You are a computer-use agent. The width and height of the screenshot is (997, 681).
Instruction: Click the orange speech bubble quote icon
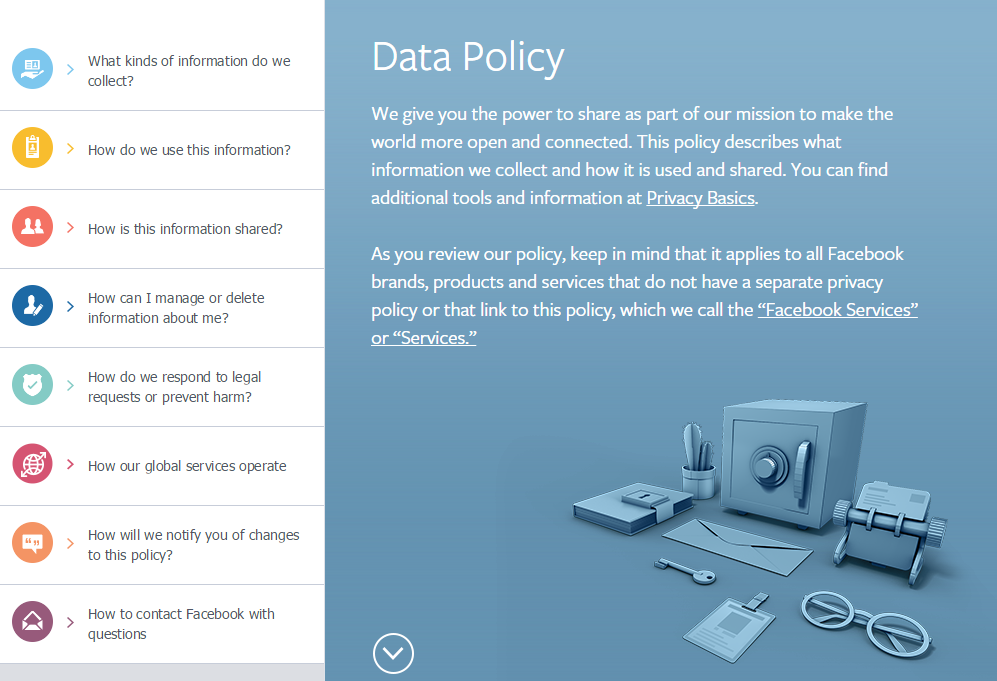[x=32, y=543]
